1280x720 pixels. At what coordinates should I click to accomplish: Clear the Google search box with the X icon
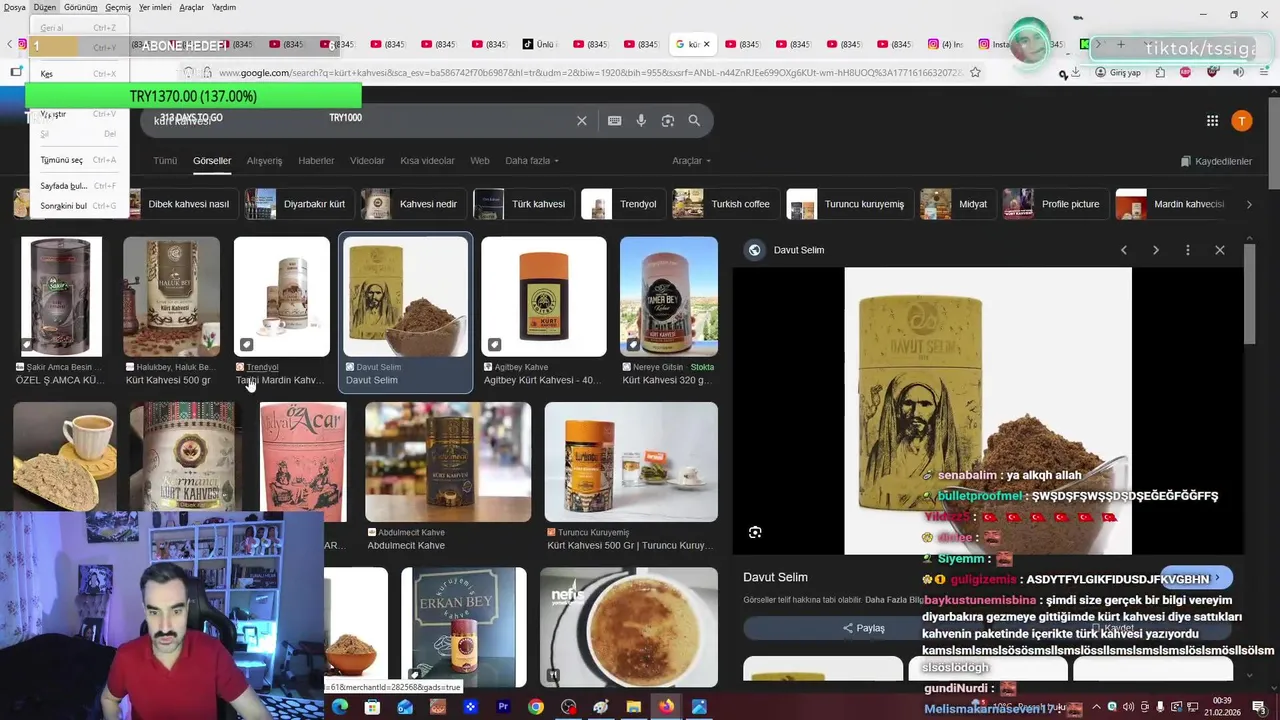[581, 121]
